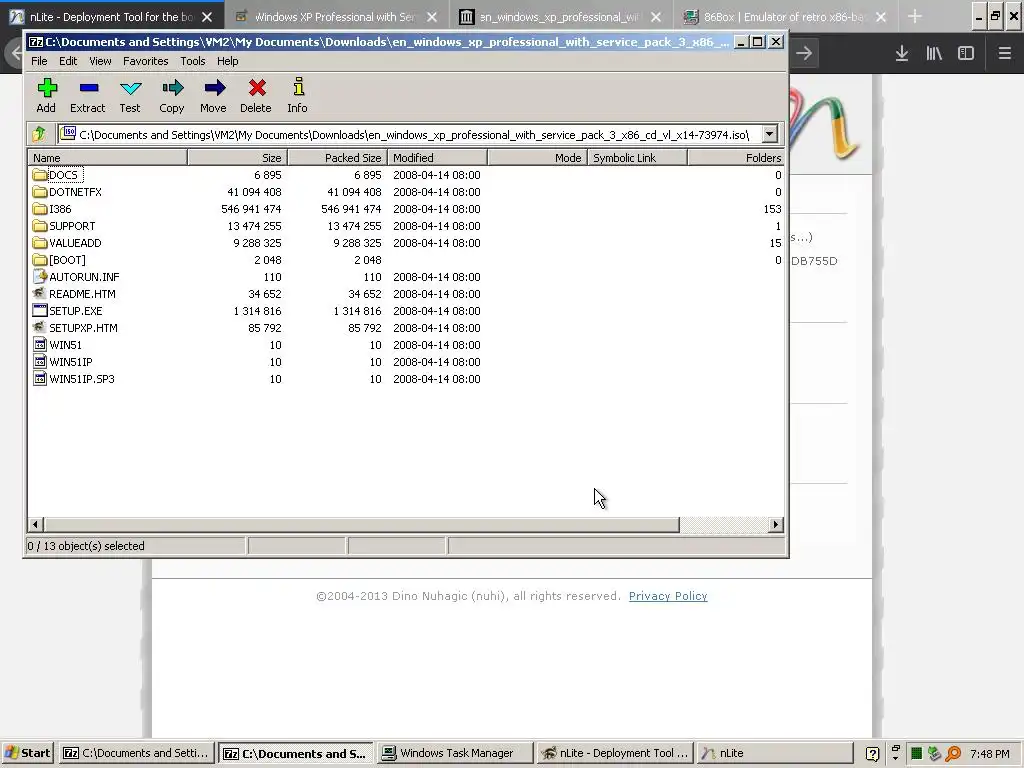Click the Move toolbar icon
The height and width of the screenshot is (768, 1024).
point(214,88)
